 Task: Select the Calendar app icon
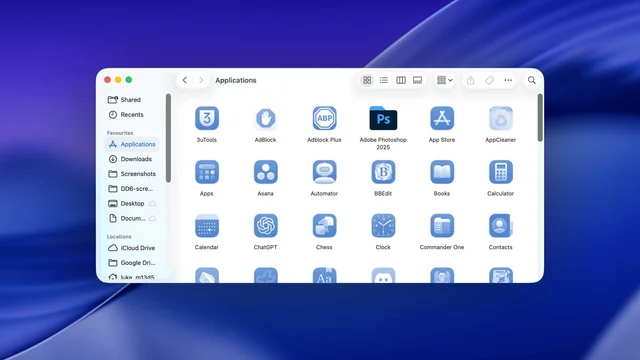tap(207, 225)
